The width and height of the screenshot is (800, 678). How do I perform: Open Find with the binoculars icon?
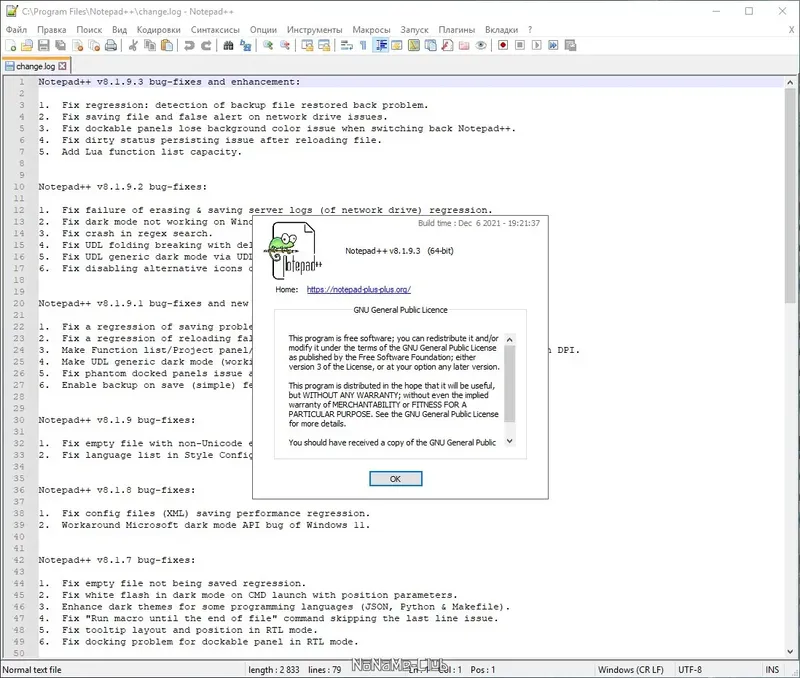click(x=229, y=46)
